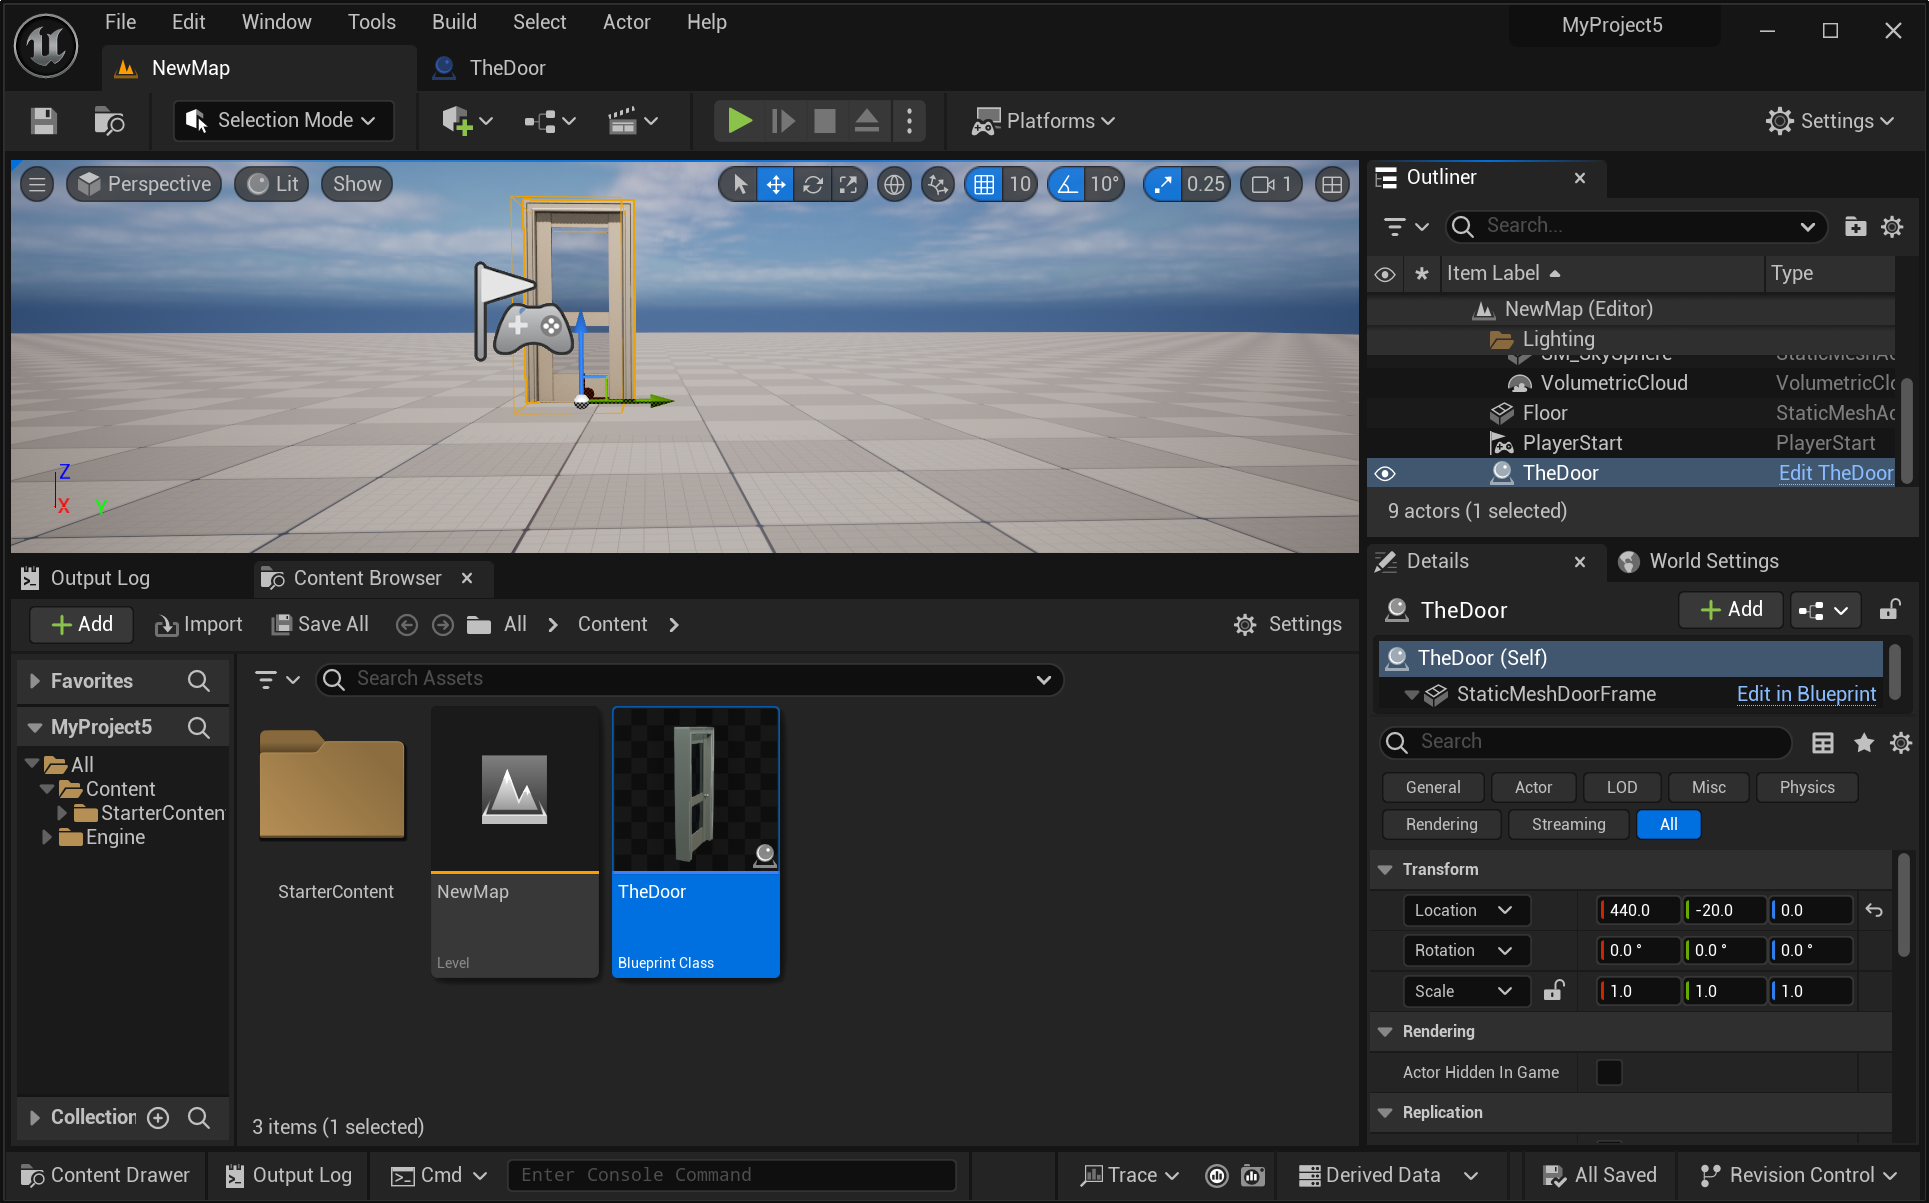Open Outliner settings gear

coord(1892,227)
